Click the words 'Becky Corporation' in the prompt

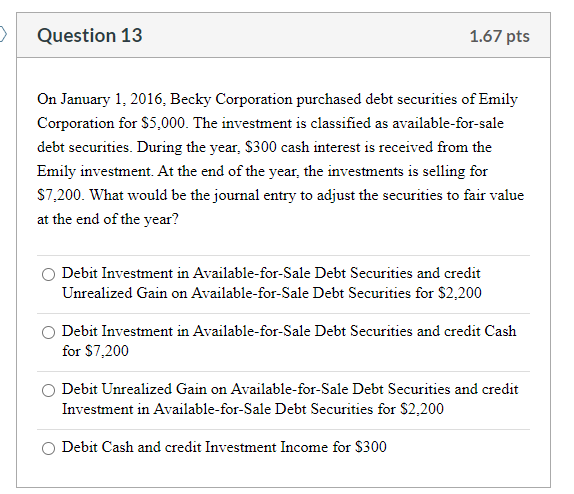(x=231, y=99)
